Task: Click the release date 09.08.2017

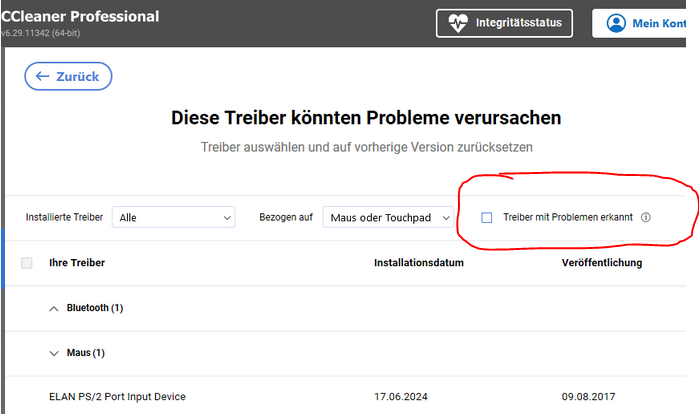Action: pos(589,397)
